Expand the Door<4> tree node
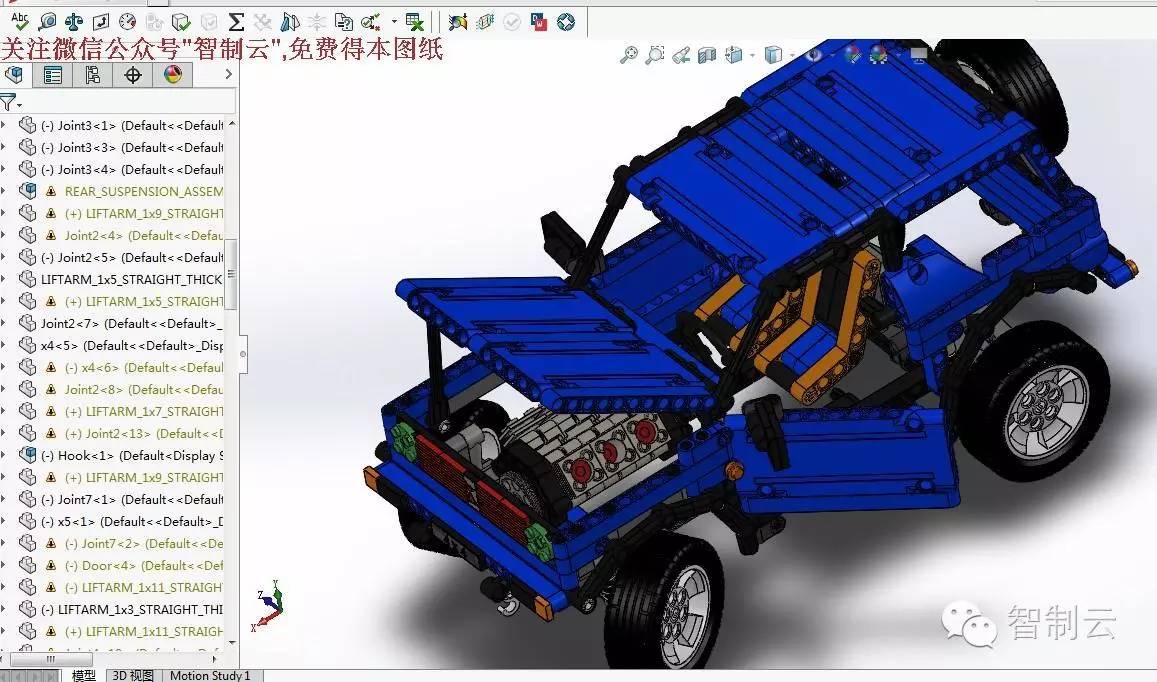Image resolution: width=1157 pixels, height=682 pixels. (x=4, y=565)
